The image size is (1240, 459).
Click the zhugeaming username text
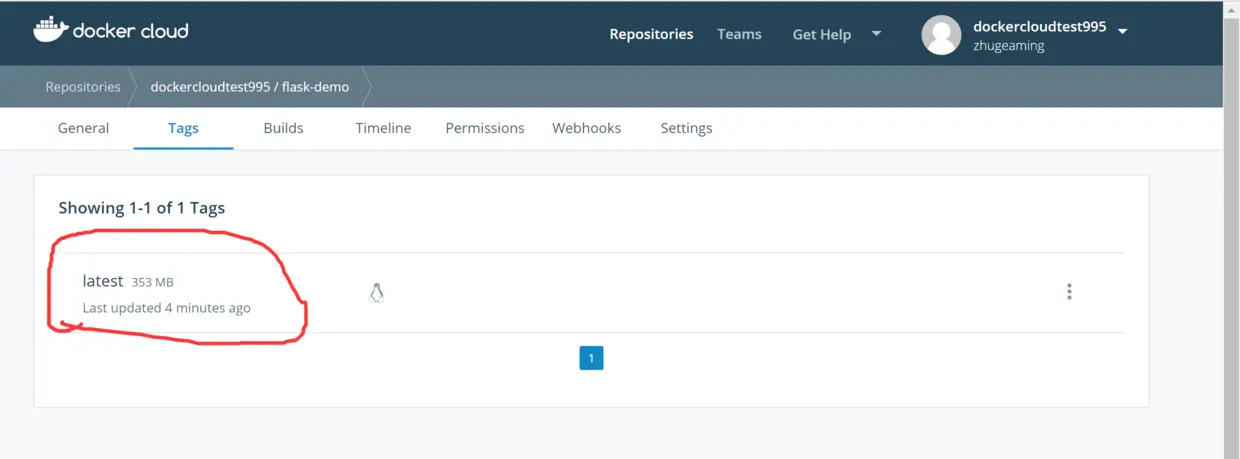click(1009, 46)
